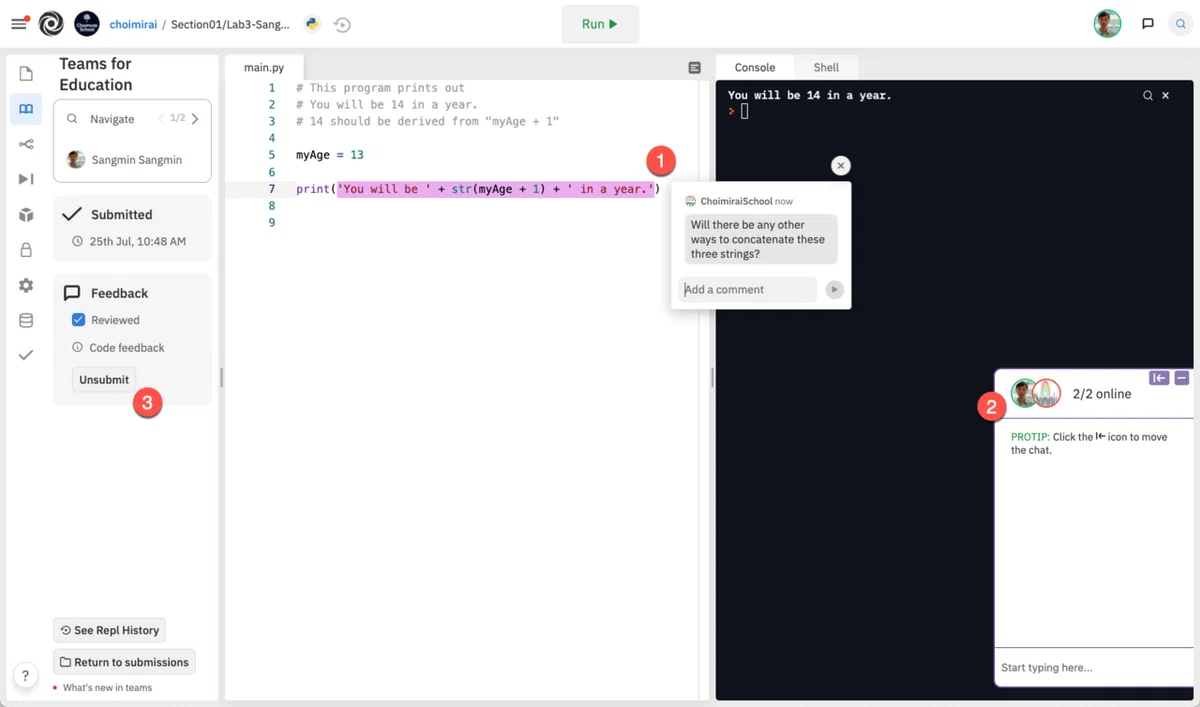Click the Submitted status label
1200x707 pixels.
[x=121, y=215]
